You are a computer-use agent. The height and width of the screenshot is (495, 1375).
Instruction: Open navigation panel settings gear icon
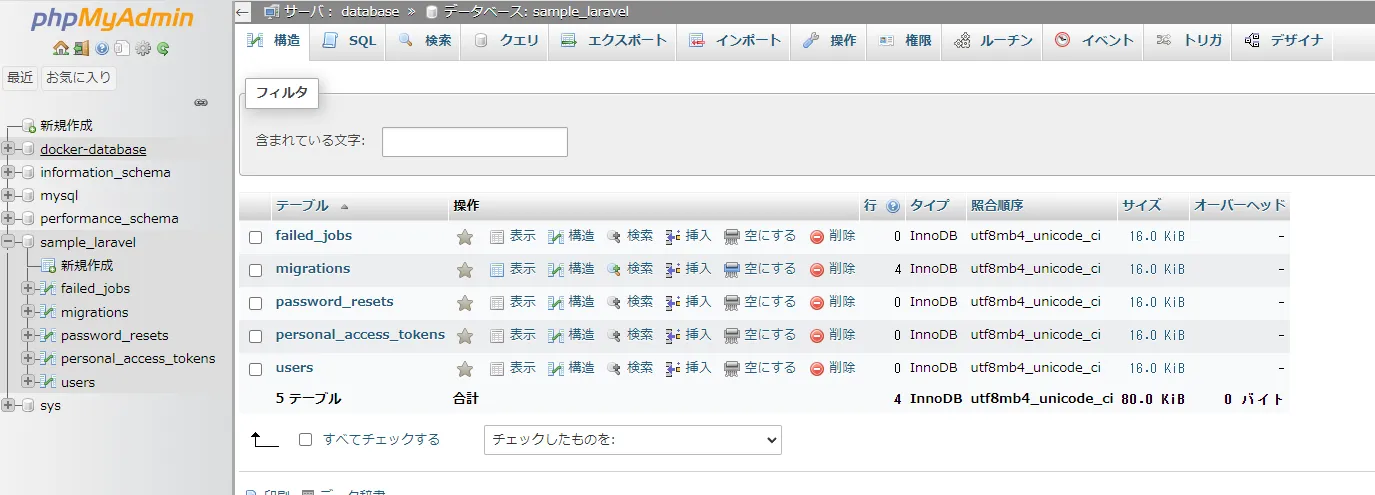pyautogui.click(x=143, y=48)
